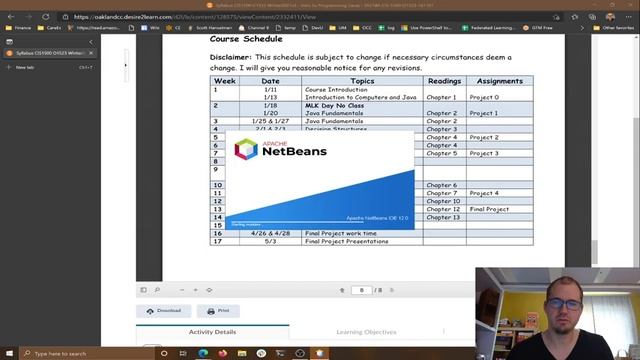Add this page to favorites with the star icon
Screen dimensions: 640x360
[x=556, y=17]
